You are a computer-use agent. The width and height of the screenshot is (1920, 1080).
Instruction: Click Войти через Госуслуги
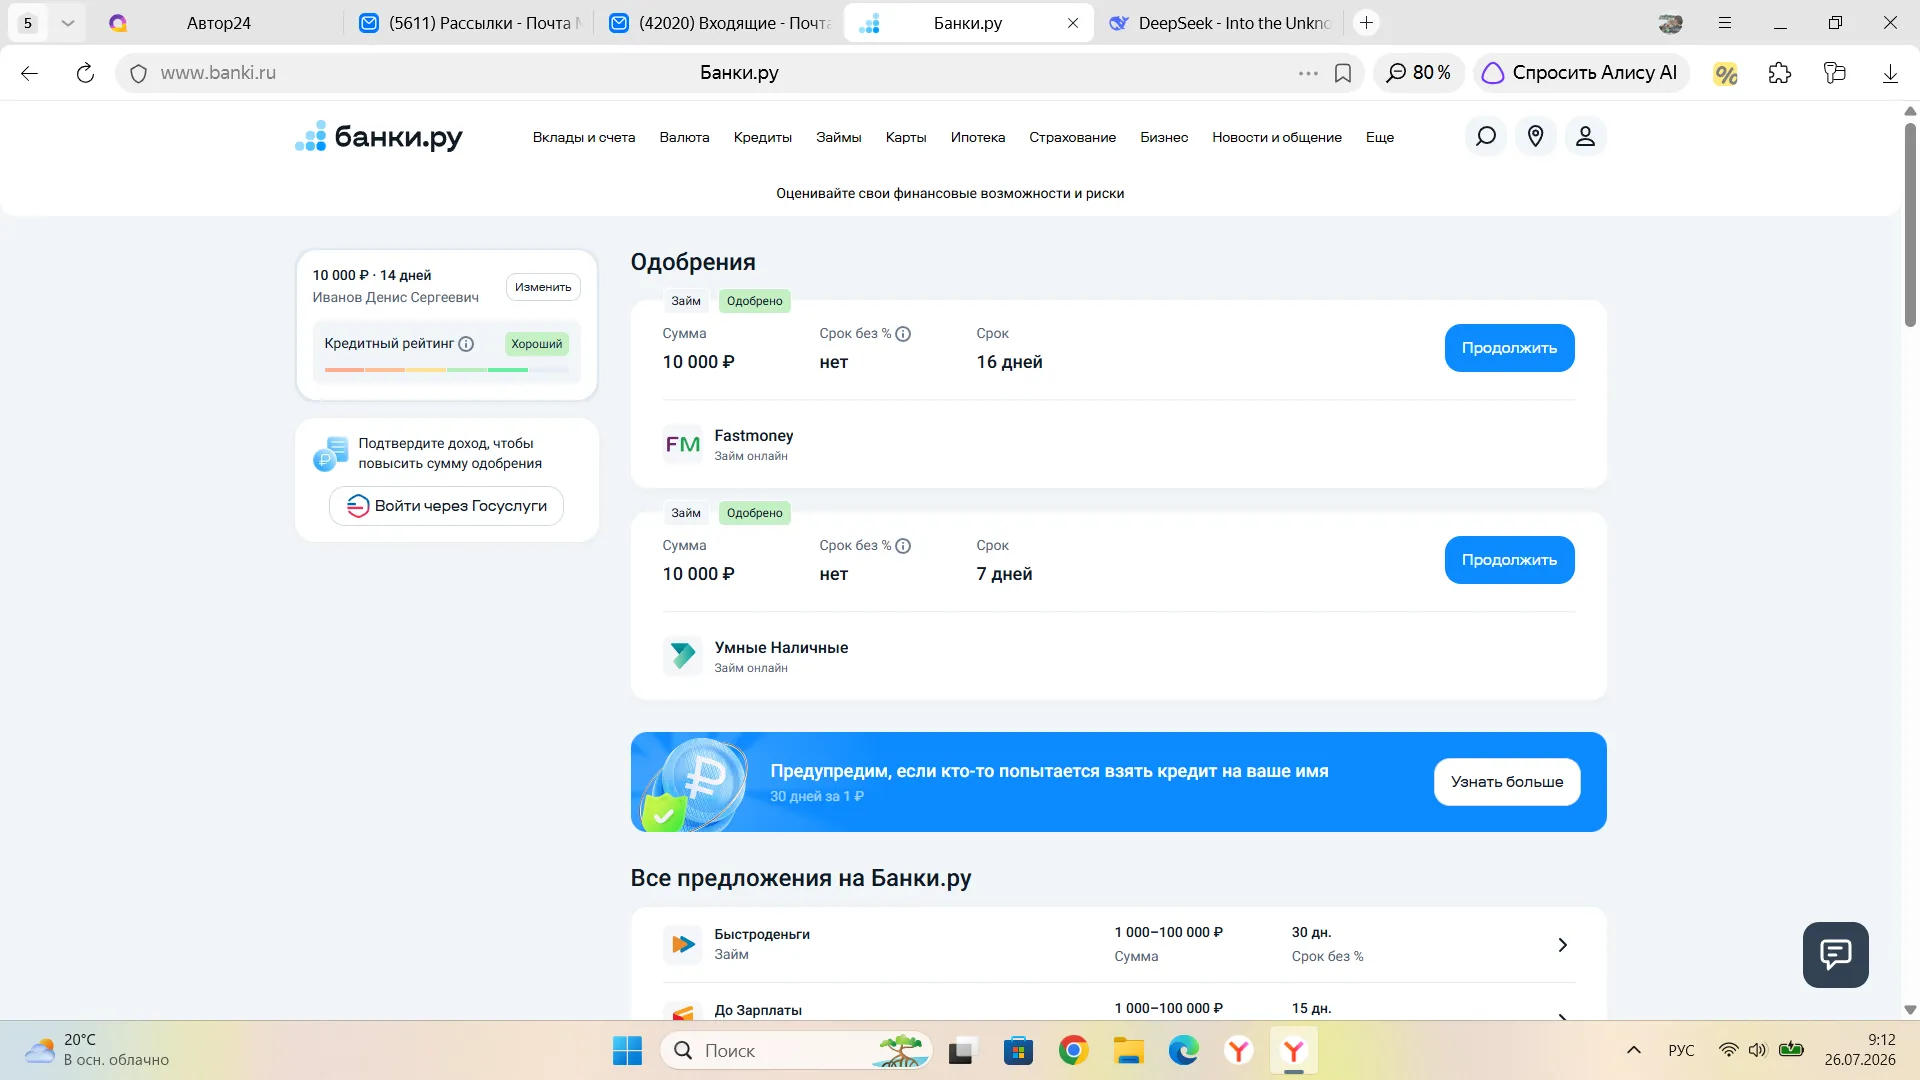(446, 506)
